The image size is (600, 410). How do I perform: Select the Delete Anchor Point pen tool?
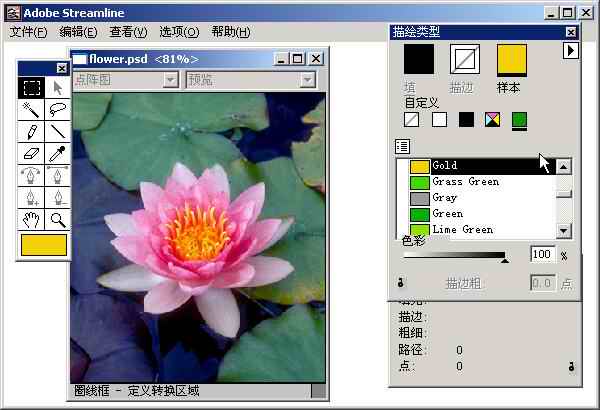(x=58, y=198)
